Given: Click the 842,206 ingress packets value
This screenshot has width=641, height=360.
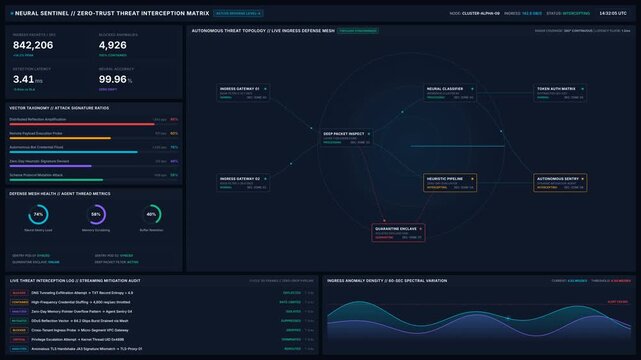Looking at the screenshot, I should pyautogui.click(x=33, y=45).
